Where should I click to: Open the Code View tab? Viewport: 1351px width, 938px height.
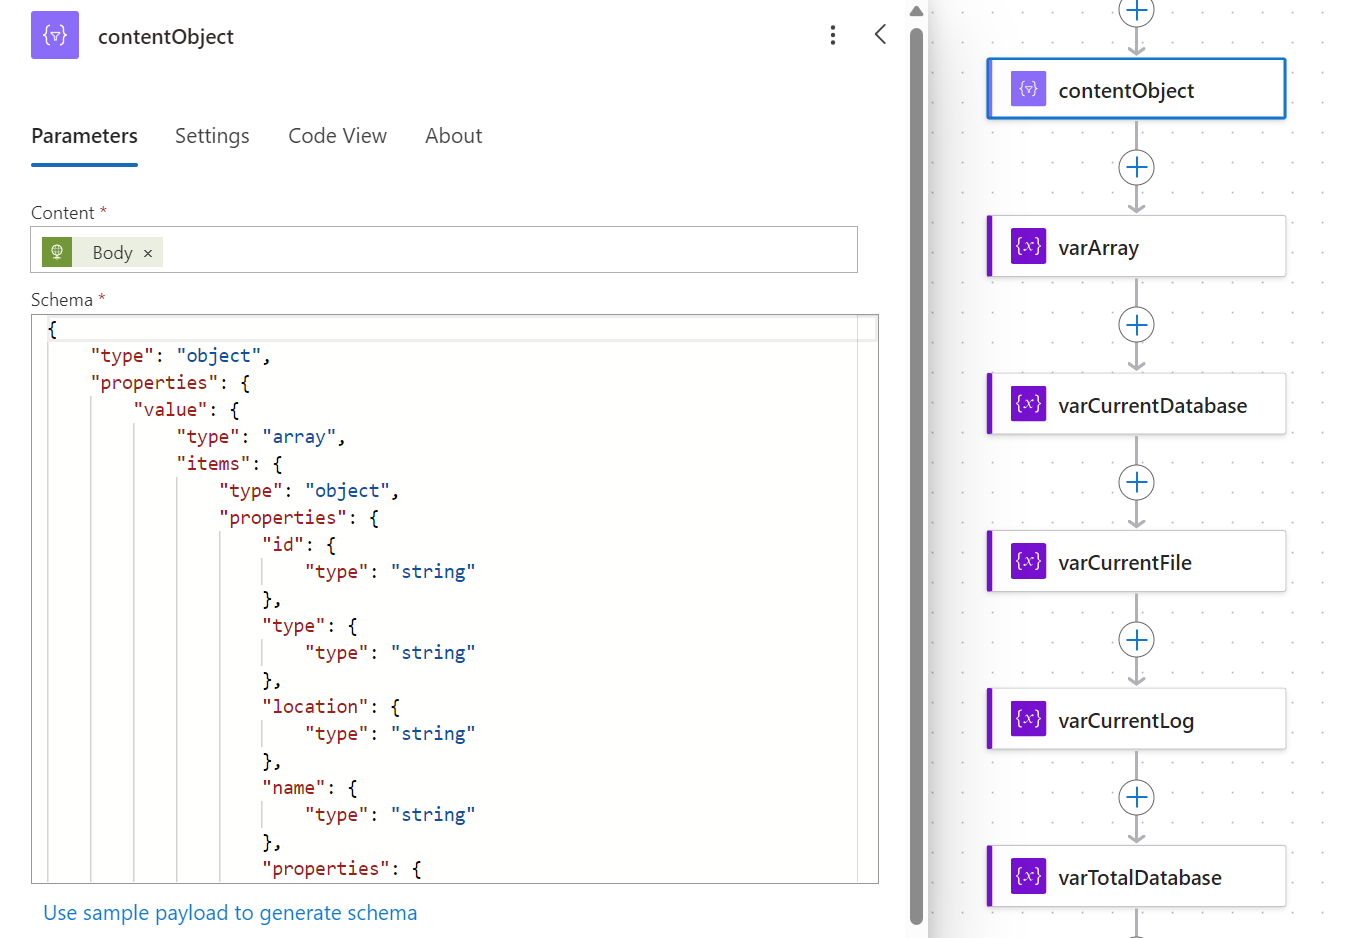pyautogui.click(x=337, y=136)
